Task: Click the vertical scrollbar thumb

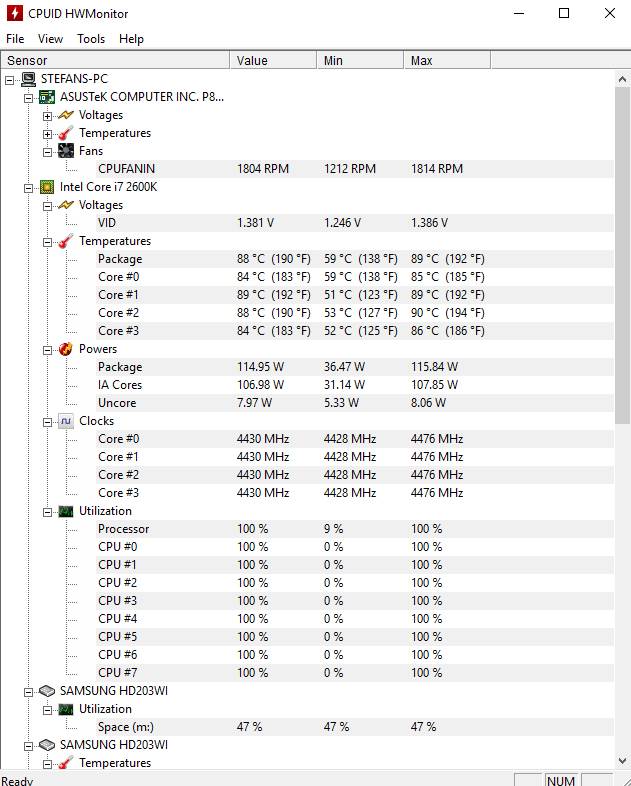Action: 622,250
